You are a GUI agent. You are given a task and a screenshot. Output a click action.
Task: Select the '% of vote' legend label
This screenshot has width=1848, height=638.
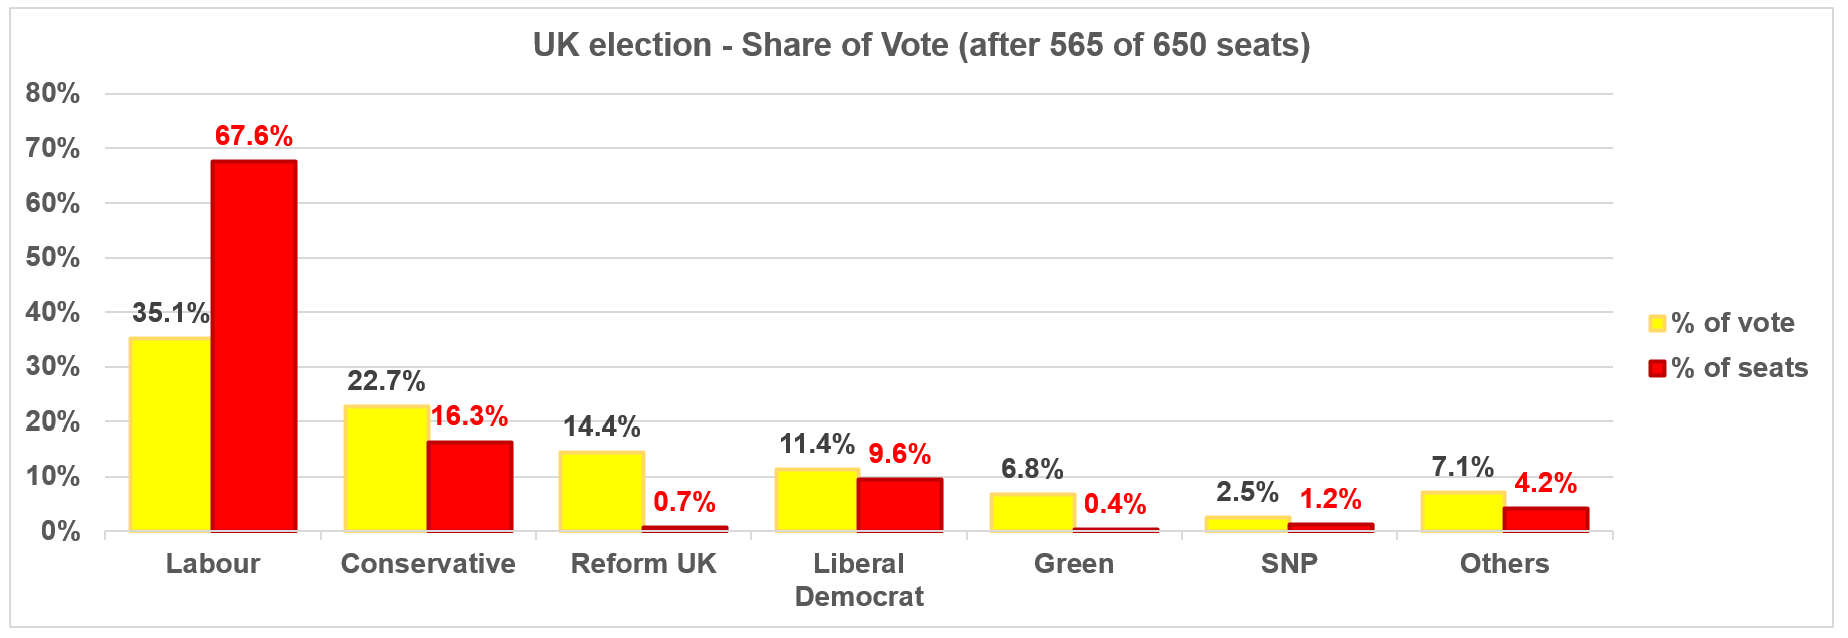tap(1733, 323)
